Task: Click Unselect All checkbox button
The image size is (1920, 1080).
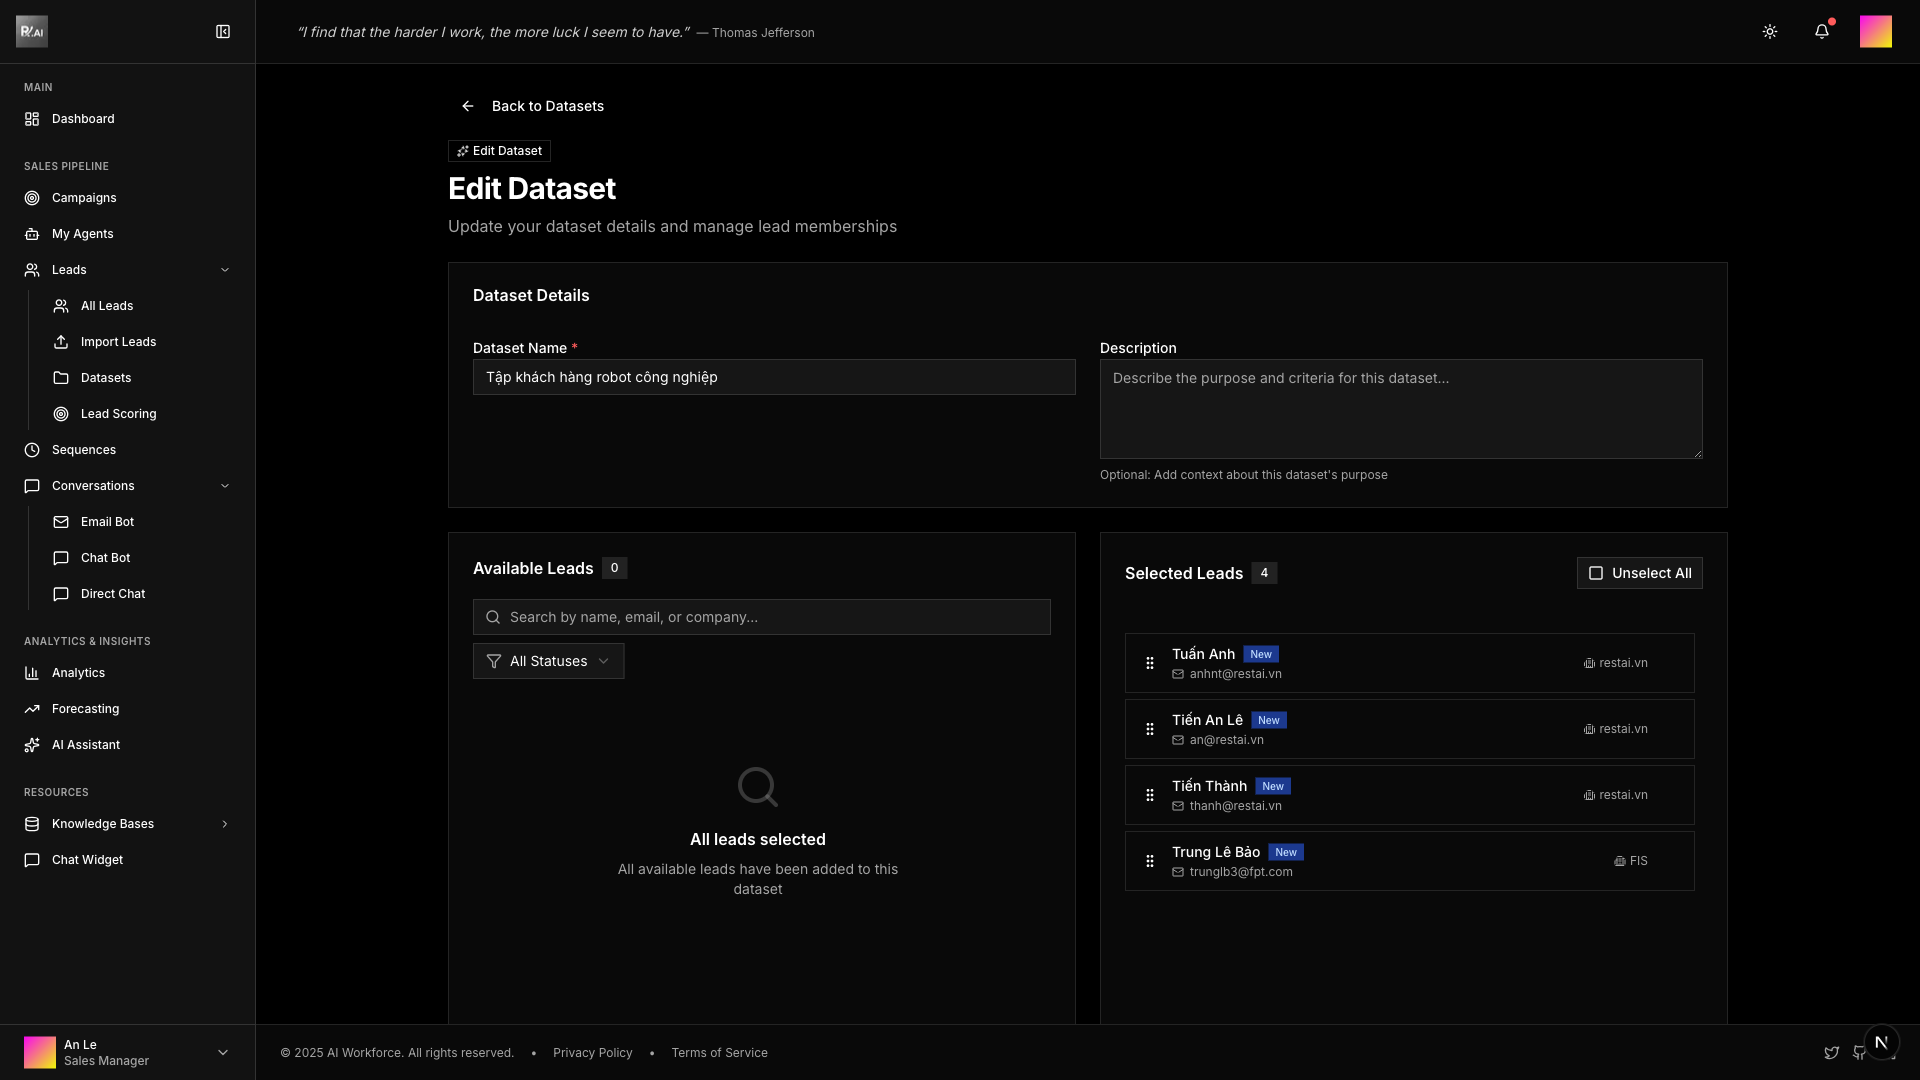Action: (x=1639, y=573)
